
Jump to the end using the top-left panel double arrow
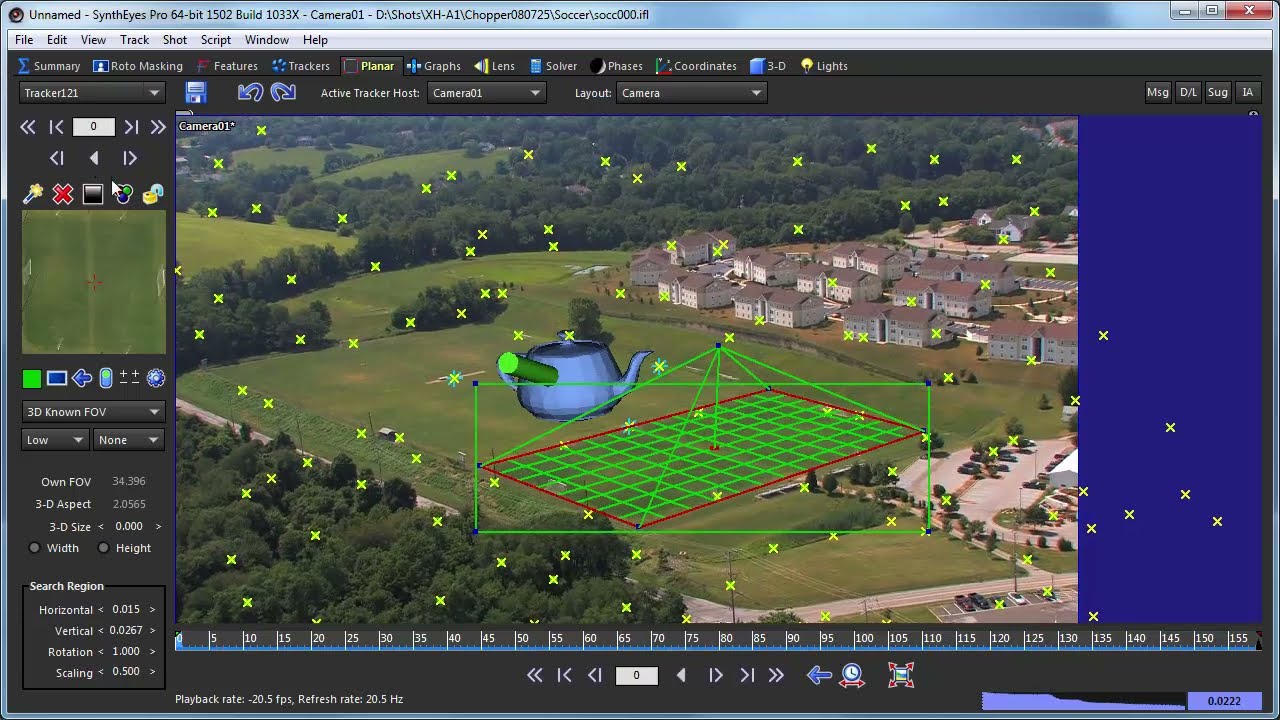[158, 127]
